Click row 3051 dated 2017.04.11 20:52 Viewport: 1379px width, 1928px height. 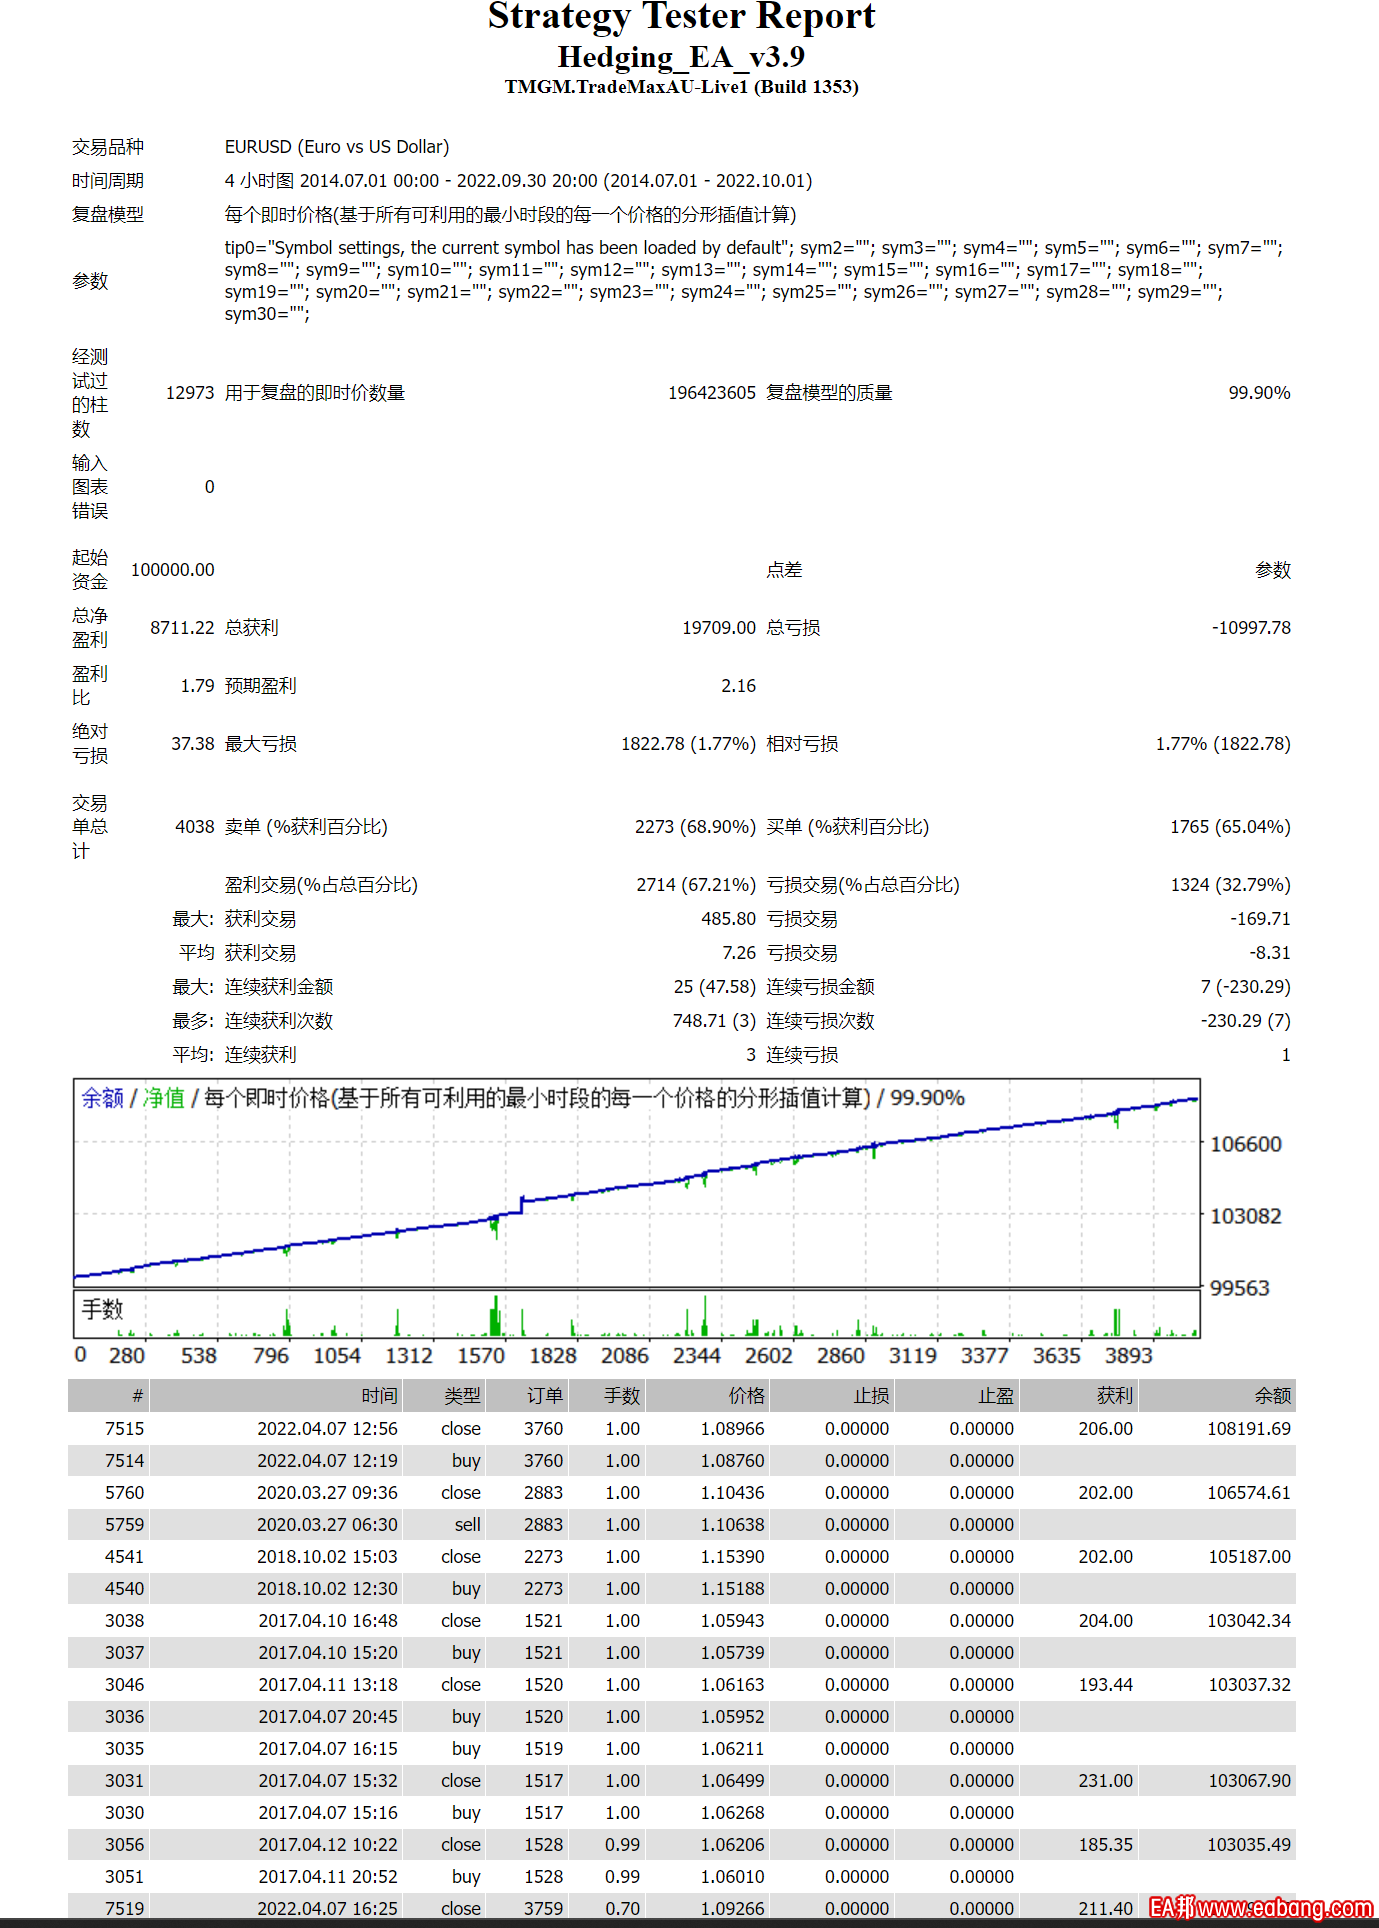coord(682,1877)
